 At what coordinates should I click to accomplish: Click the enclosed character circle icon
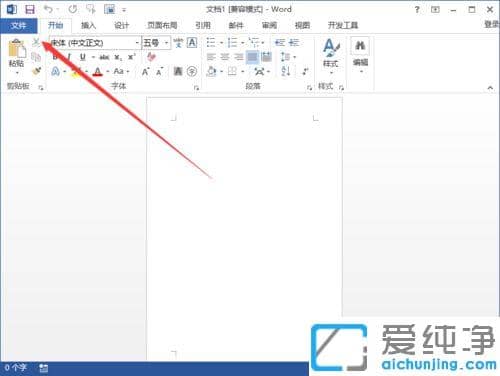(192, 71)
